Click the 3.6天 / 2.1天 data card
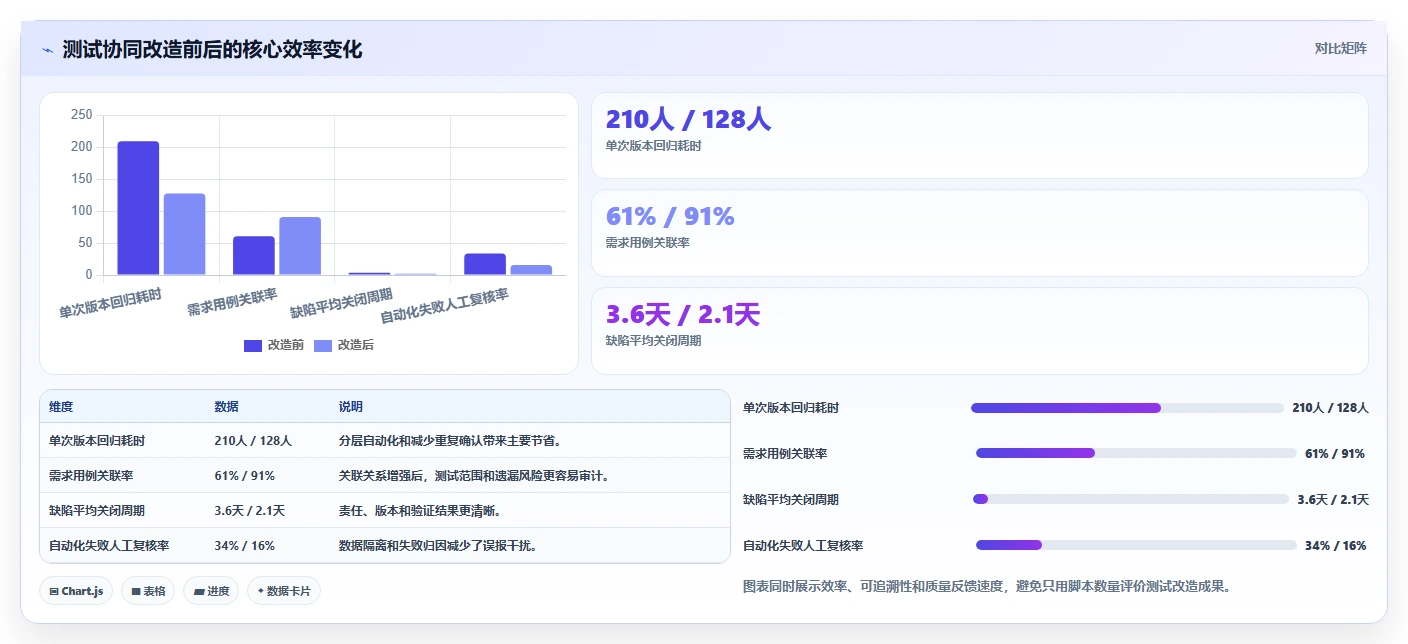This screenshot has height=644, width=1408. point(980,331)
